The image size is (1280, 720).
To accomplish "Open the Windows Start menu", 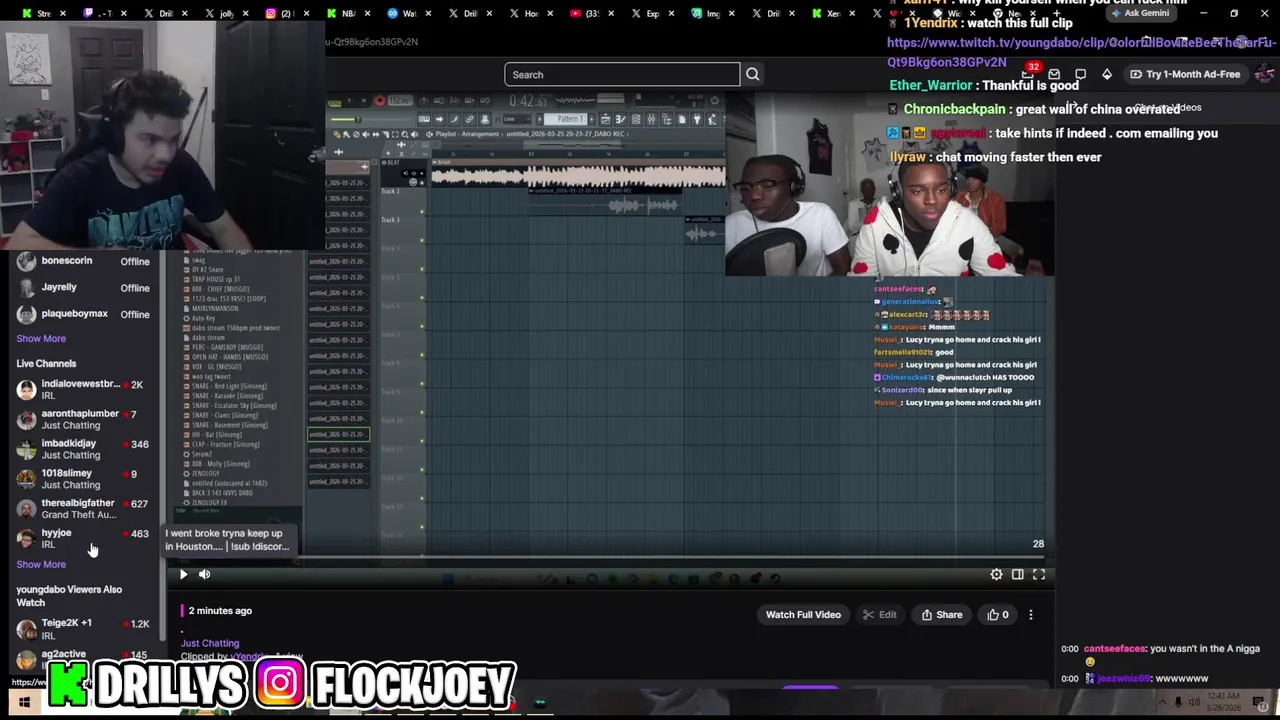I will [x=23, y=703].
